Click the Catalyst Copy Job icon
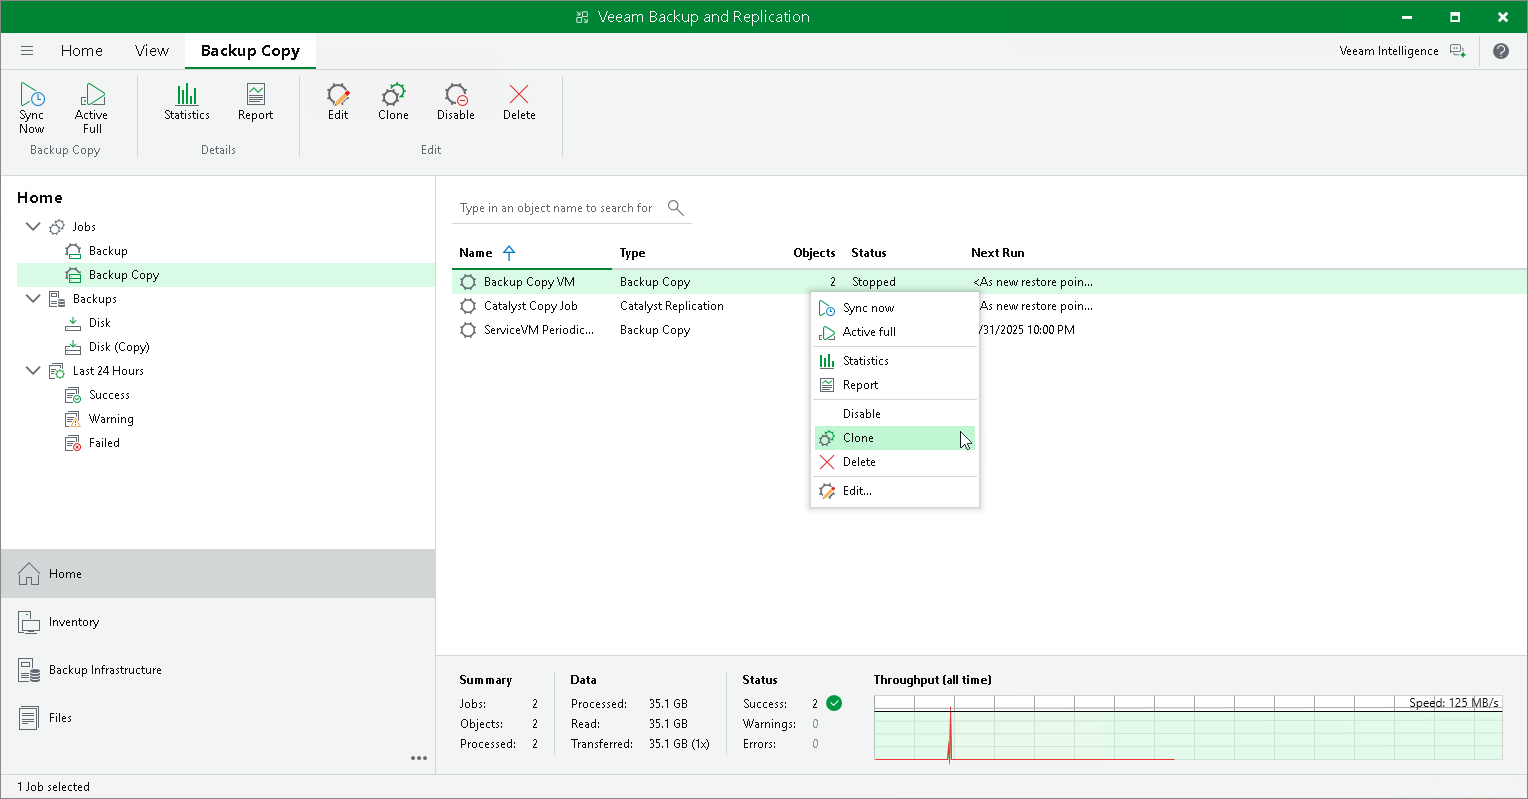This screenshot has height=799, width=1528. coord(468,306)
